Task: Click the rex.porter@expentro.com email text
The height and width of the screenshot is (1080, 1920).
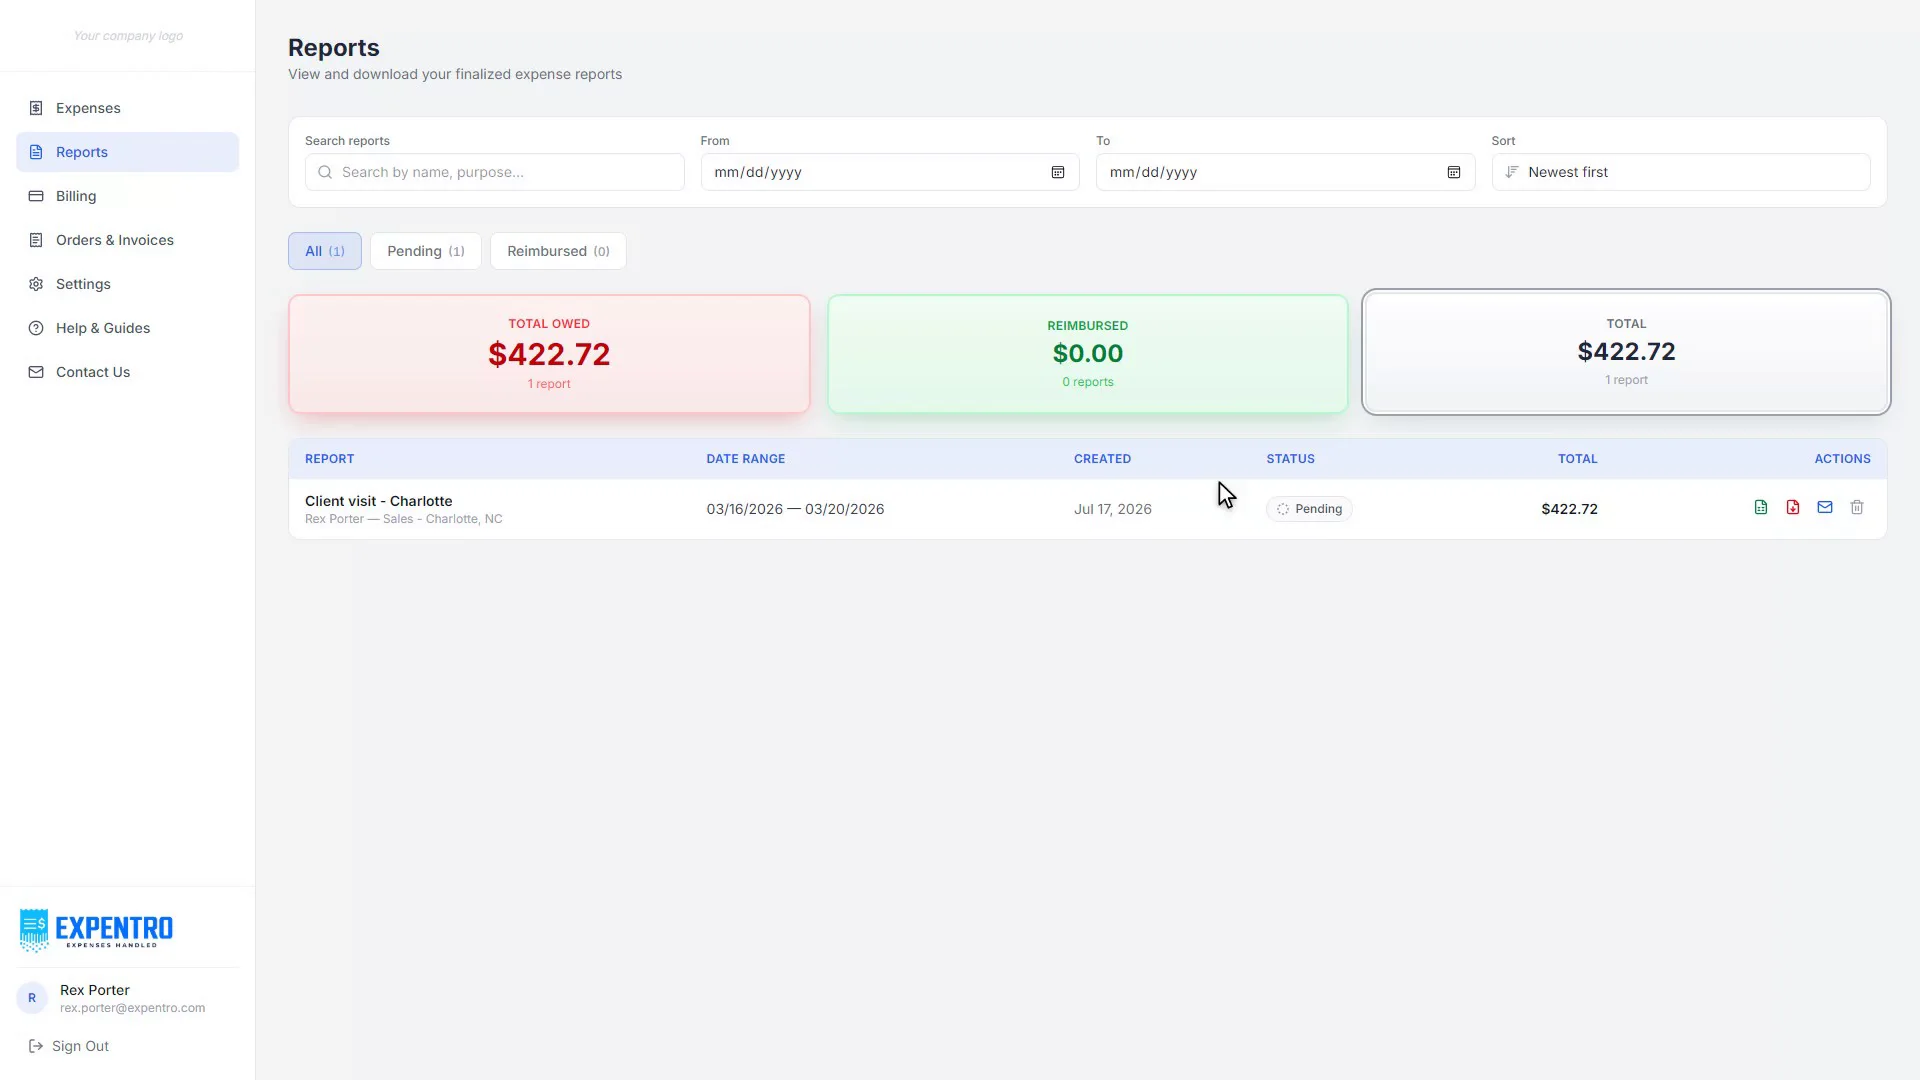Action: [x=132, y=1008]
